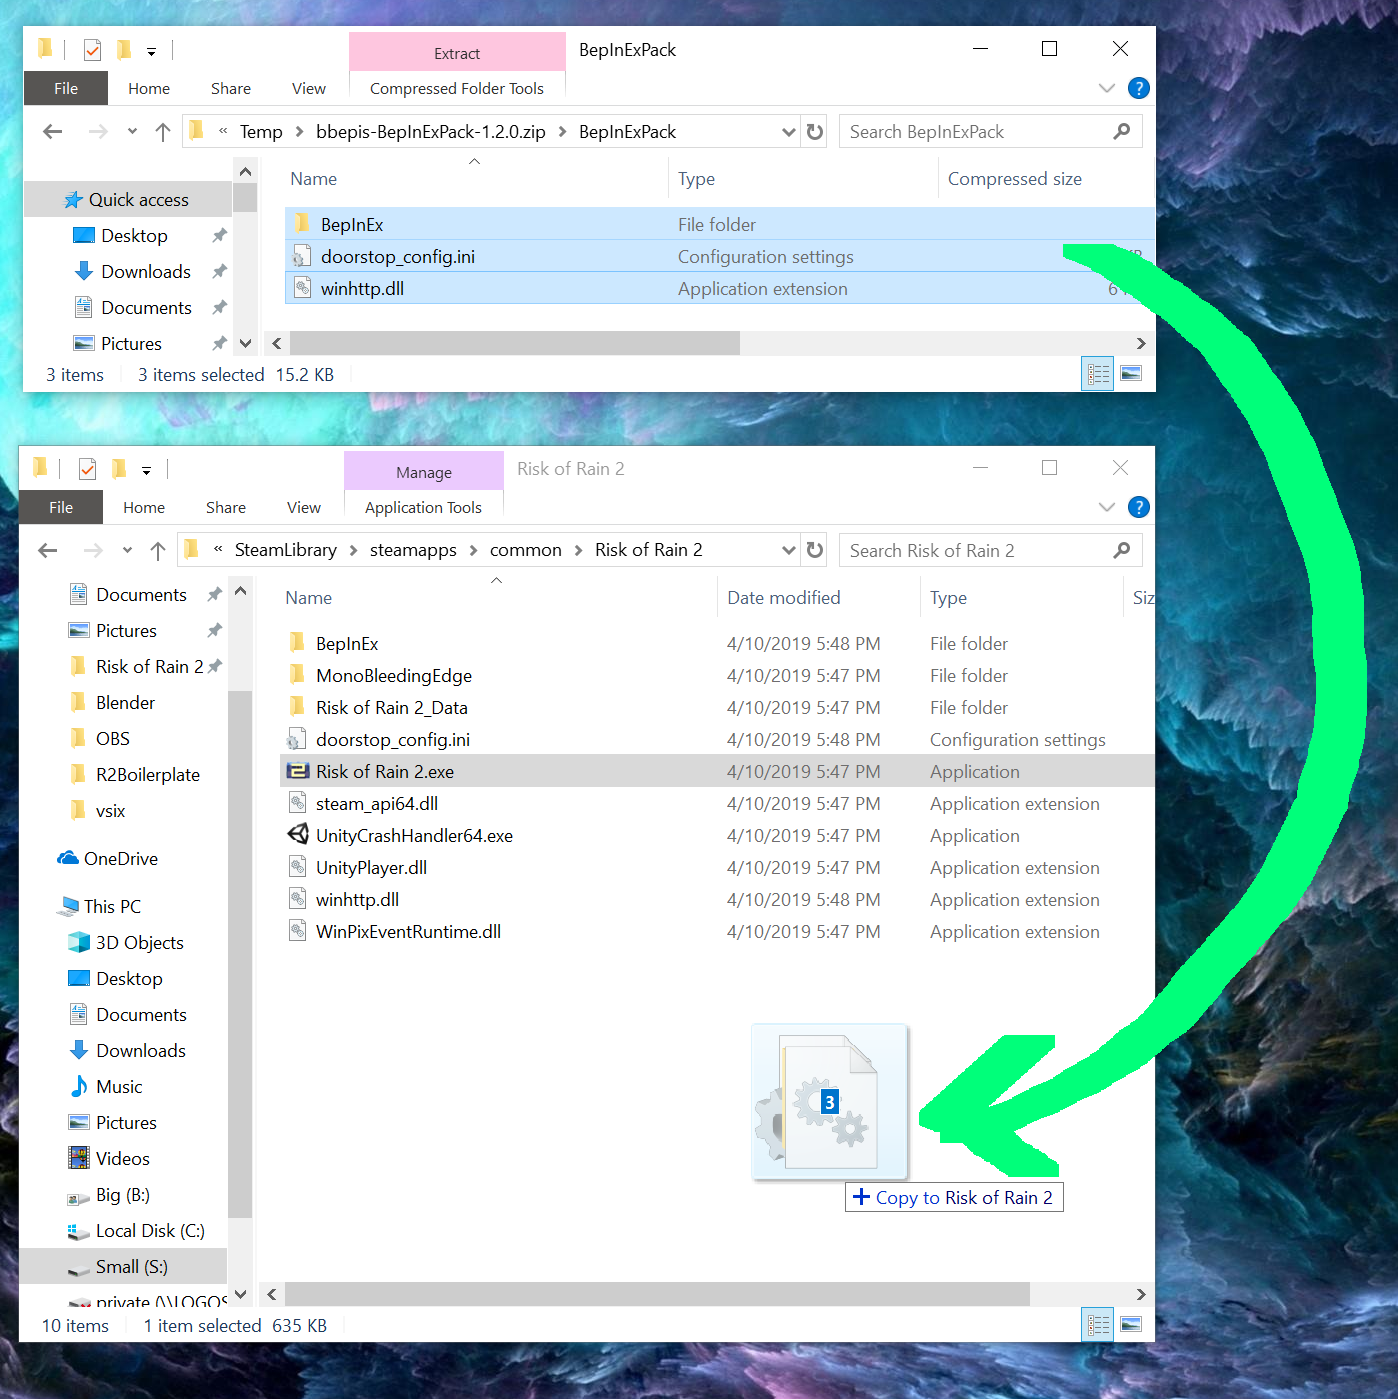Select Quick access in BepInExPack navigation pane
The height and width of the screenshot is (1399, 1398).
127,199
